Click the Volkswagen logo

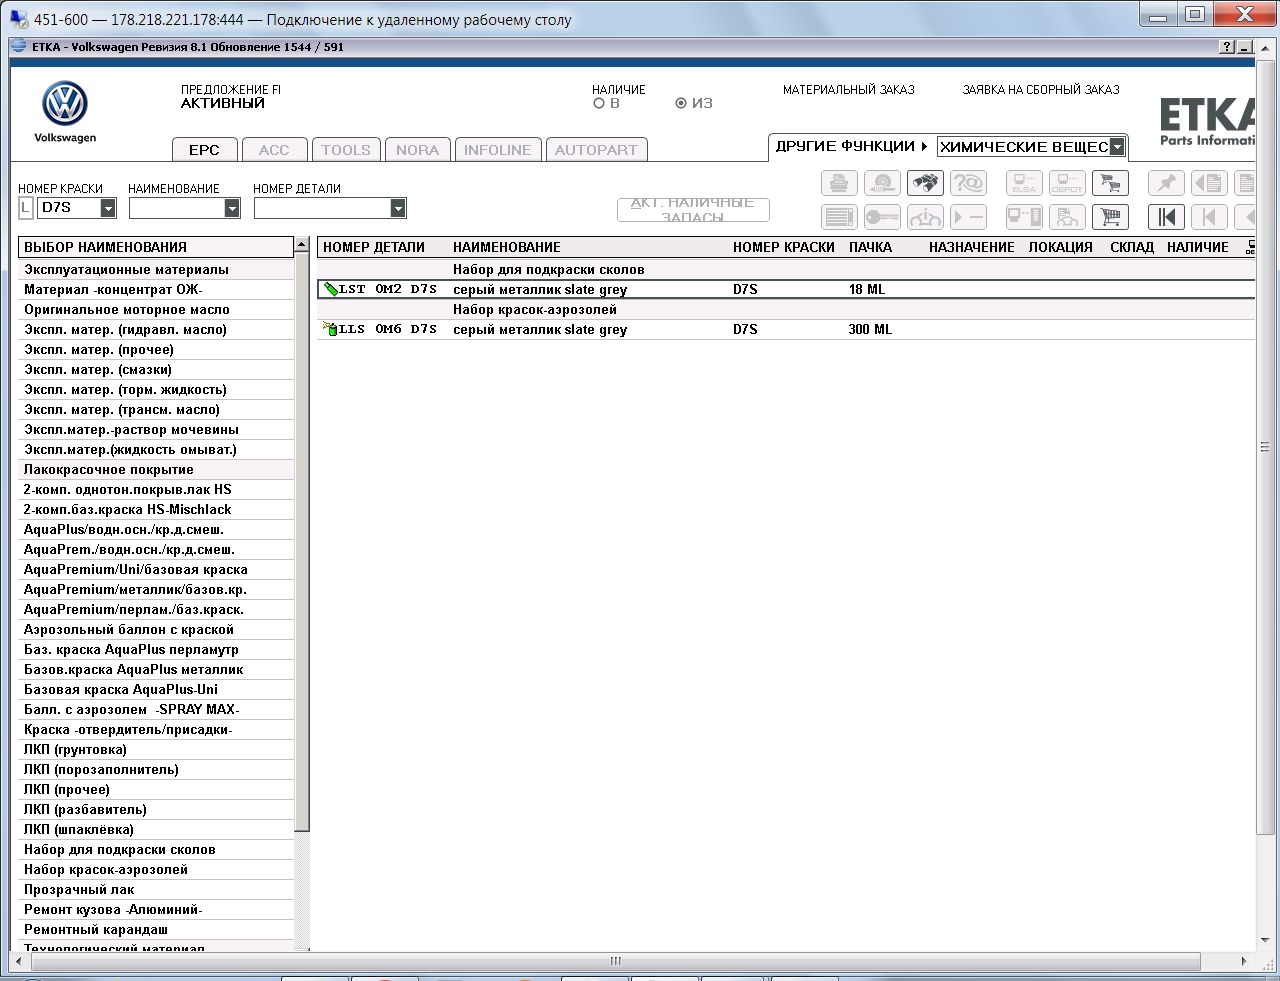coord(65,104)
